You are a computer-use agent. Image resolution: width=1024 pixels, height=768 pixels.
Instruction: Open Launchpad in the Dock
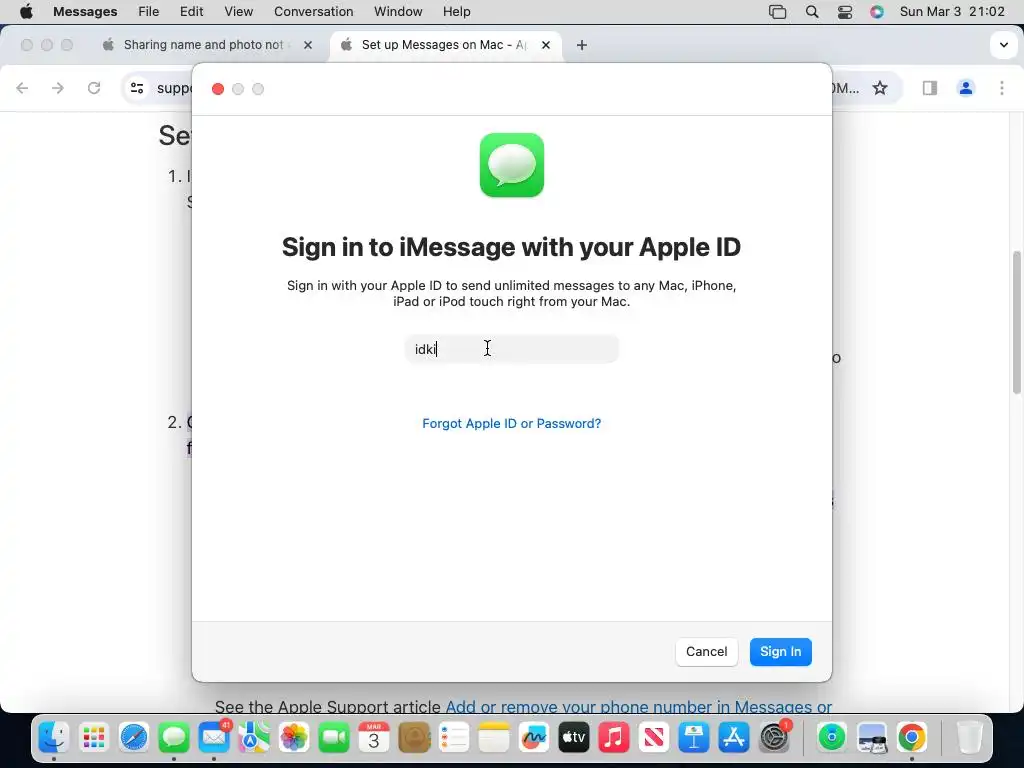(94, 737)
